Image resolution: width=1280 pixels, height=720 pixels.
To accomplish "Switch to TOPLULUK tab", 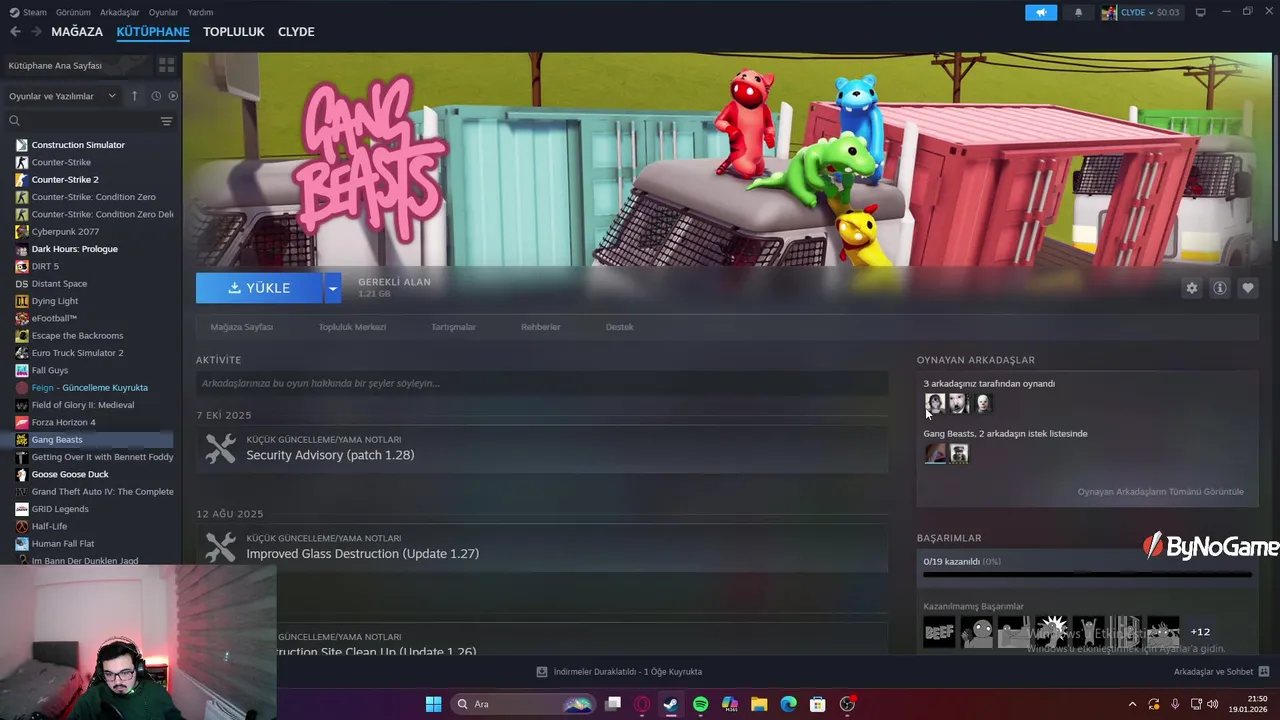I will [234, 32].
